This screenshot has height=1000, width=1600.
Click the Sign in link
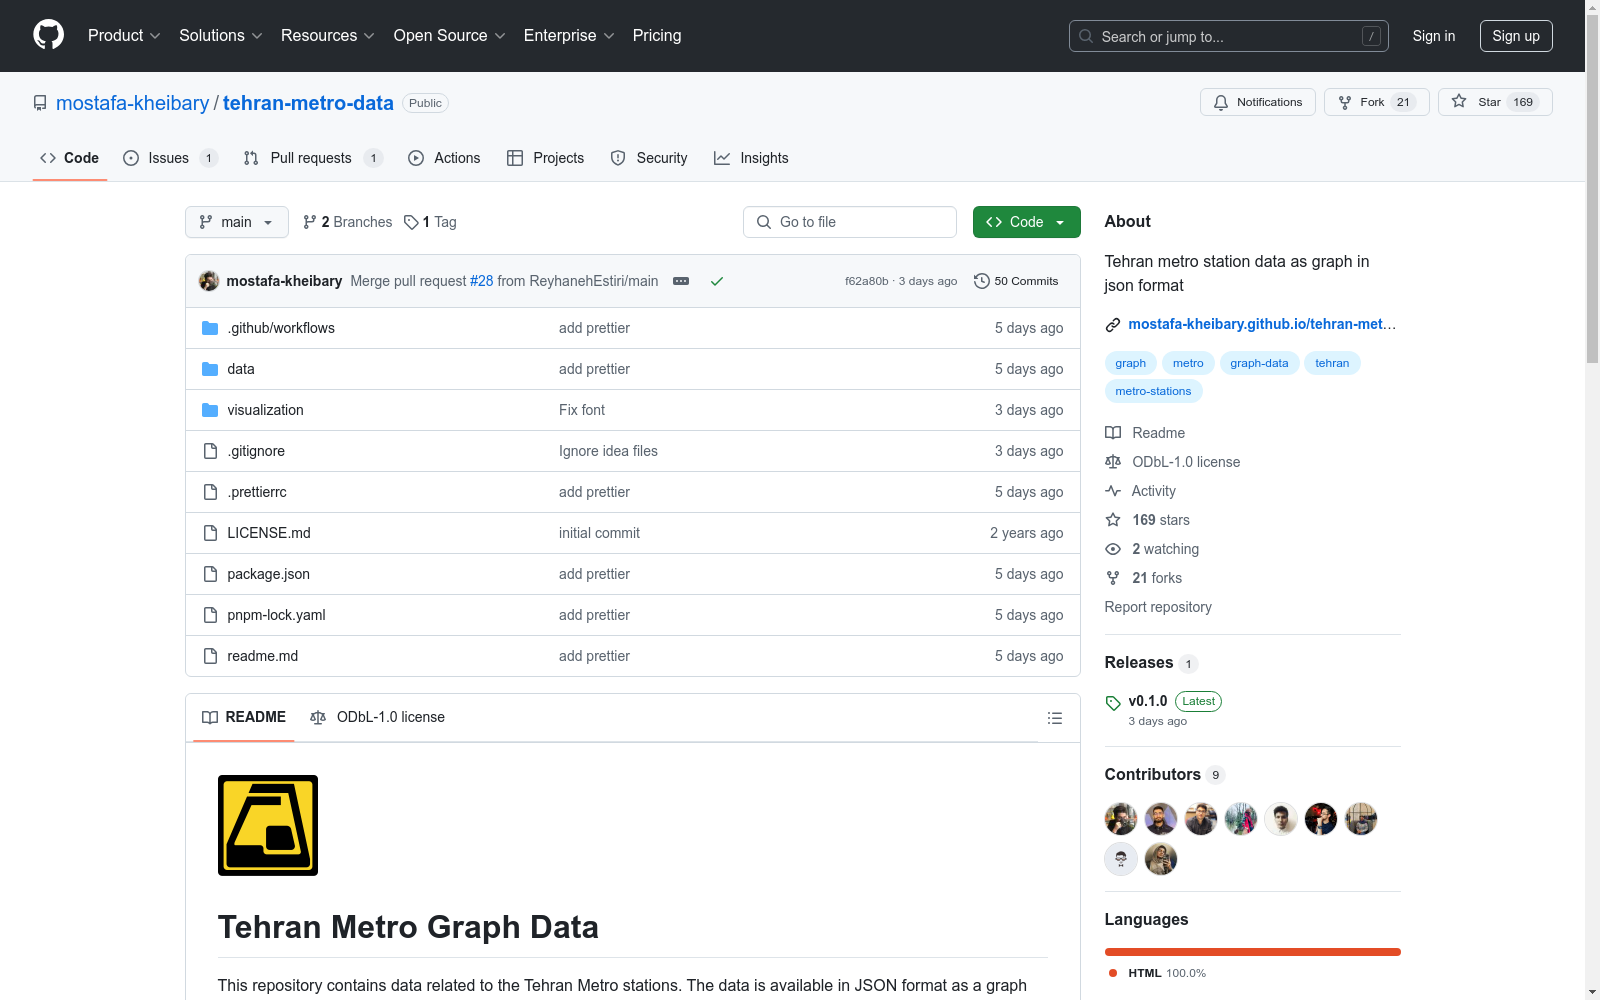(x=1433, y=36)
